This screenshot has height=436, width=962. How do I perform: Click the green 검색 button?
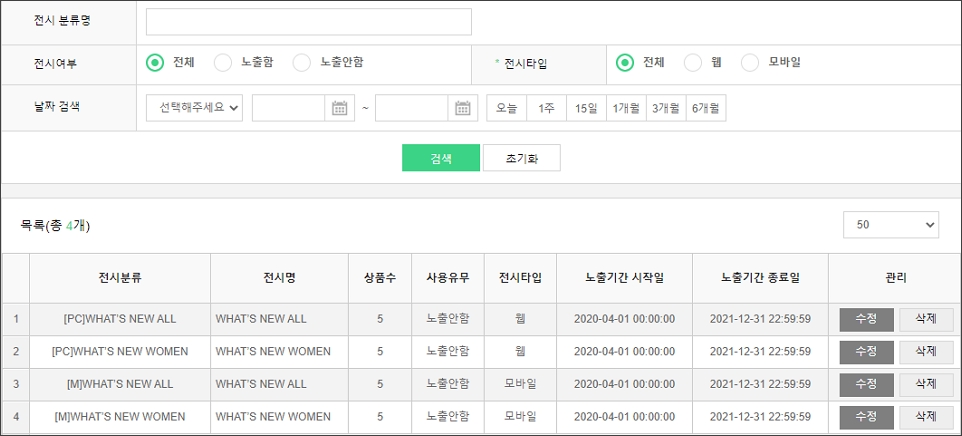(x=441, y=158)
